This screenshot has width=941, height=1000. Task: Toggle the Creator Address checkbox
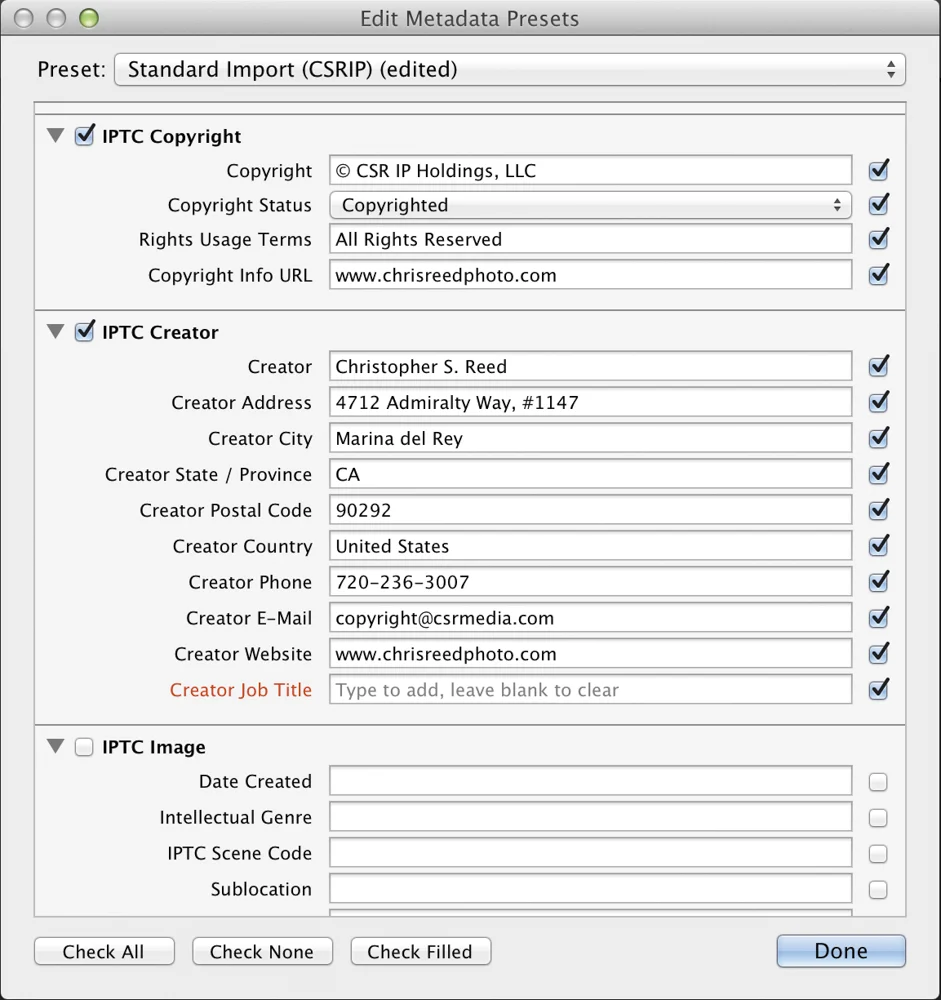tap(878, 402)
